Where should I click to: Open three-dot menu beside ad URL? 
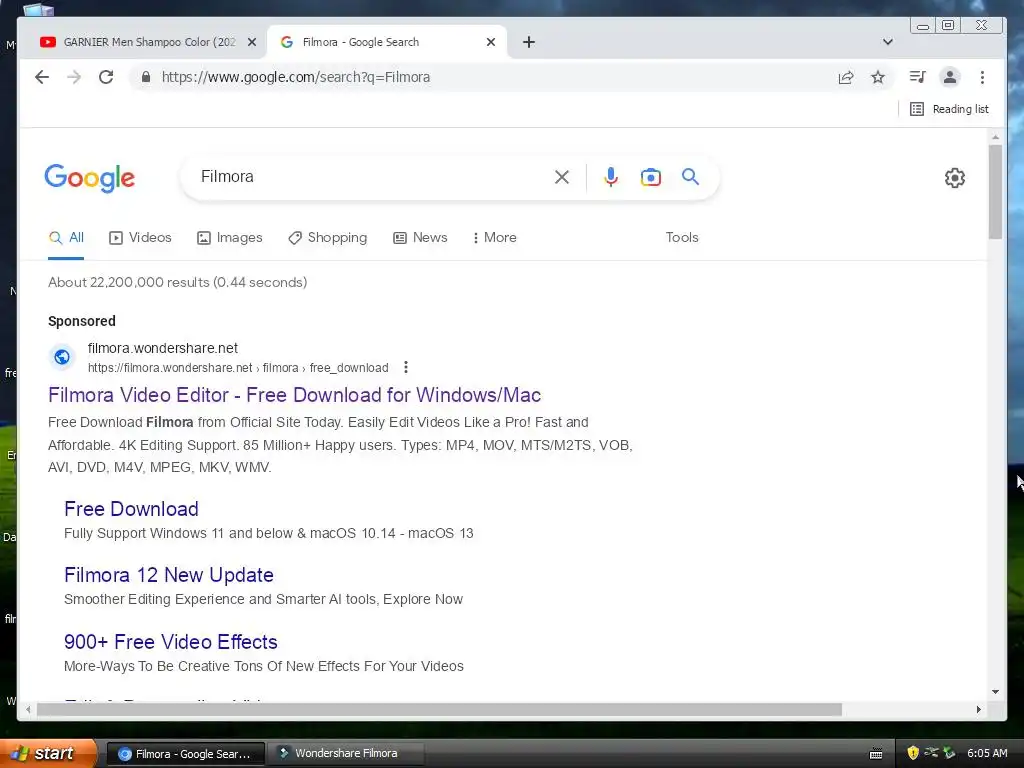pyautogui.click(x=406, y=367)
